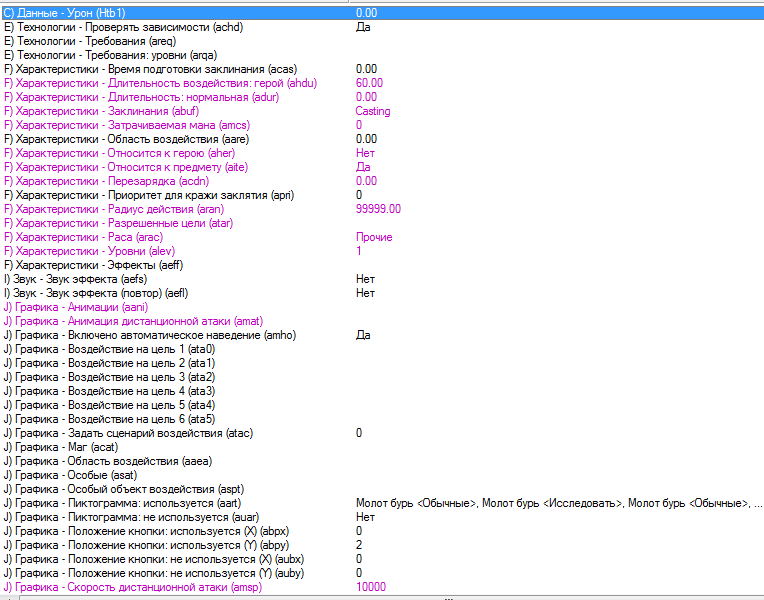
Task: Click the 'Да' value for amho
Action: click(363, 335)
